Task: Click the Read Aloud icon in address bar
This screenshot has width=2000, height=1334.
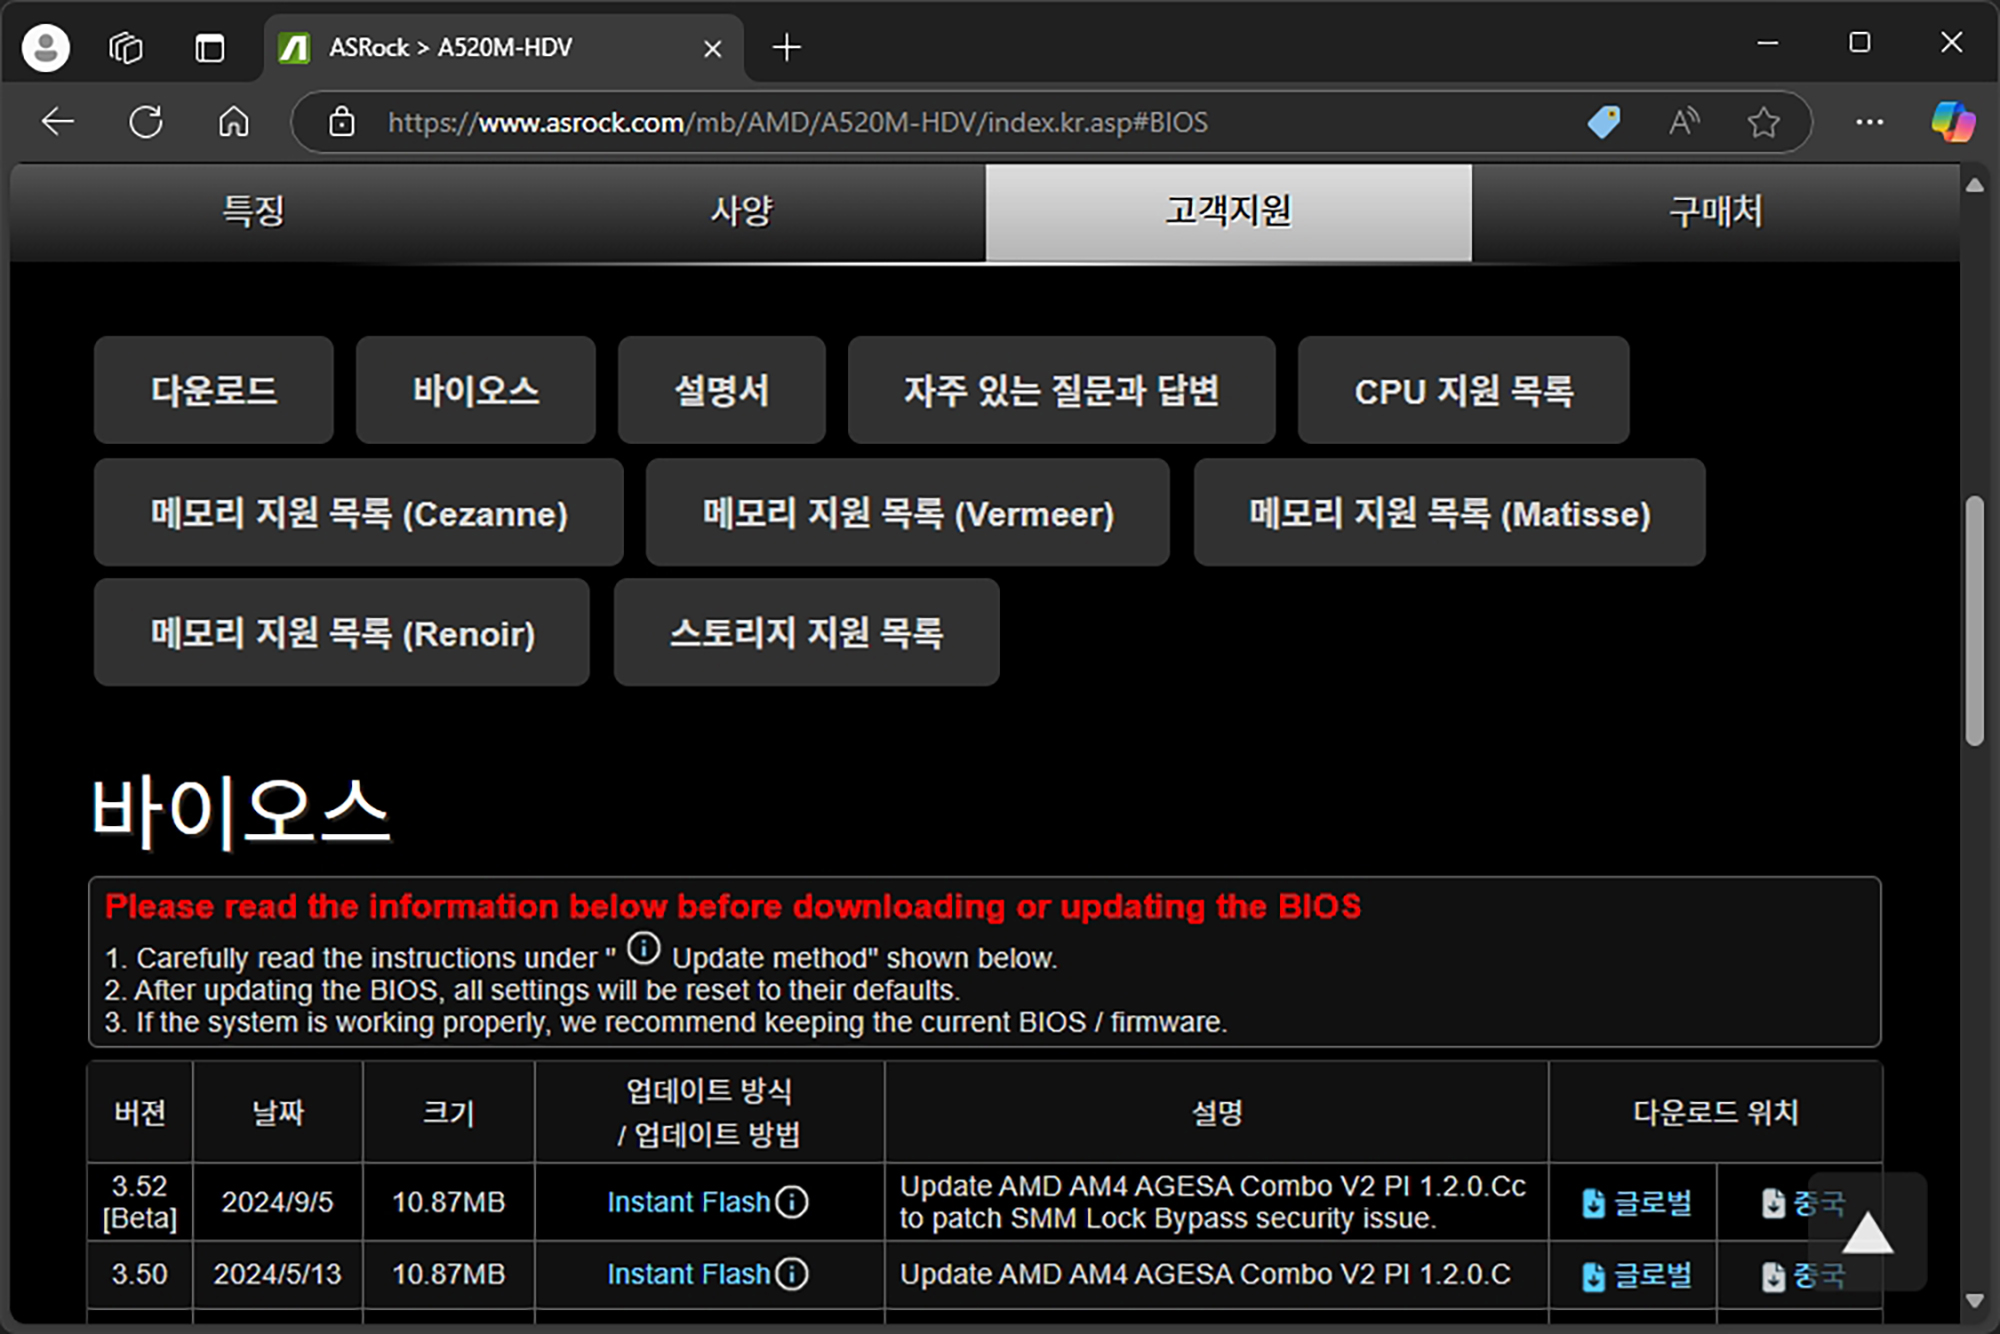Action: [1684, 122]
